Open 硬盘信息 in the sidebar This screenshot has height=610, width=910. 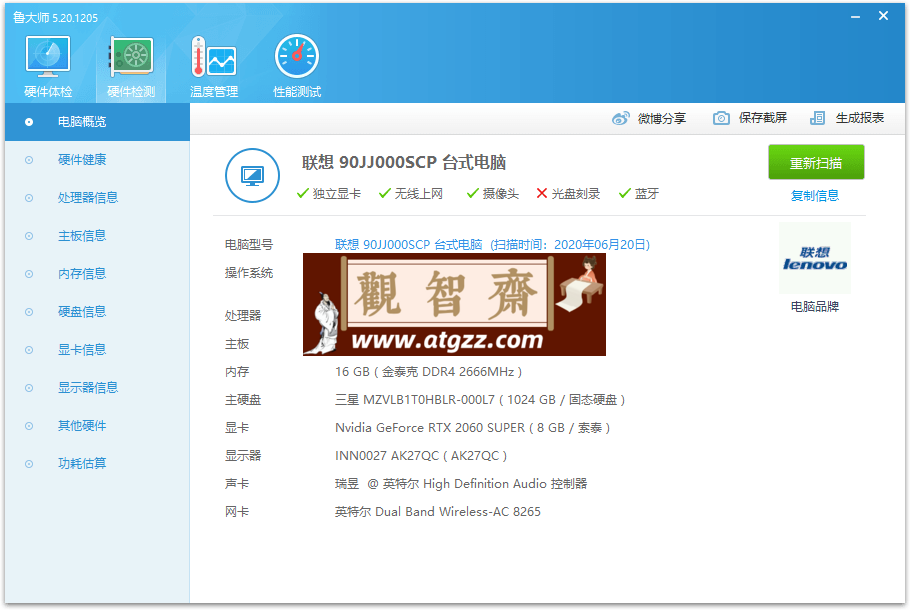pos(82,312)
